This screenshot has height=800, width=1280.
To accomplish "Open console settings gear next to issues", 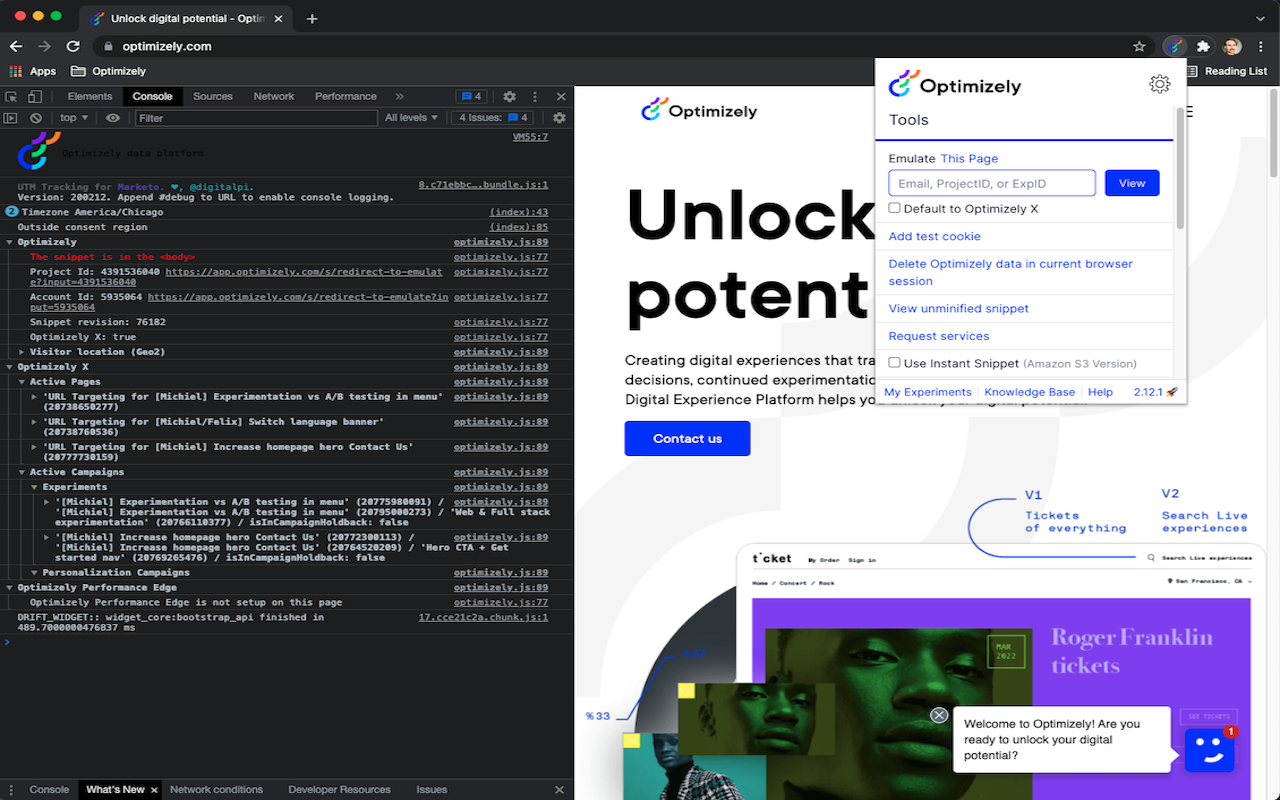I will coord(559,118).
